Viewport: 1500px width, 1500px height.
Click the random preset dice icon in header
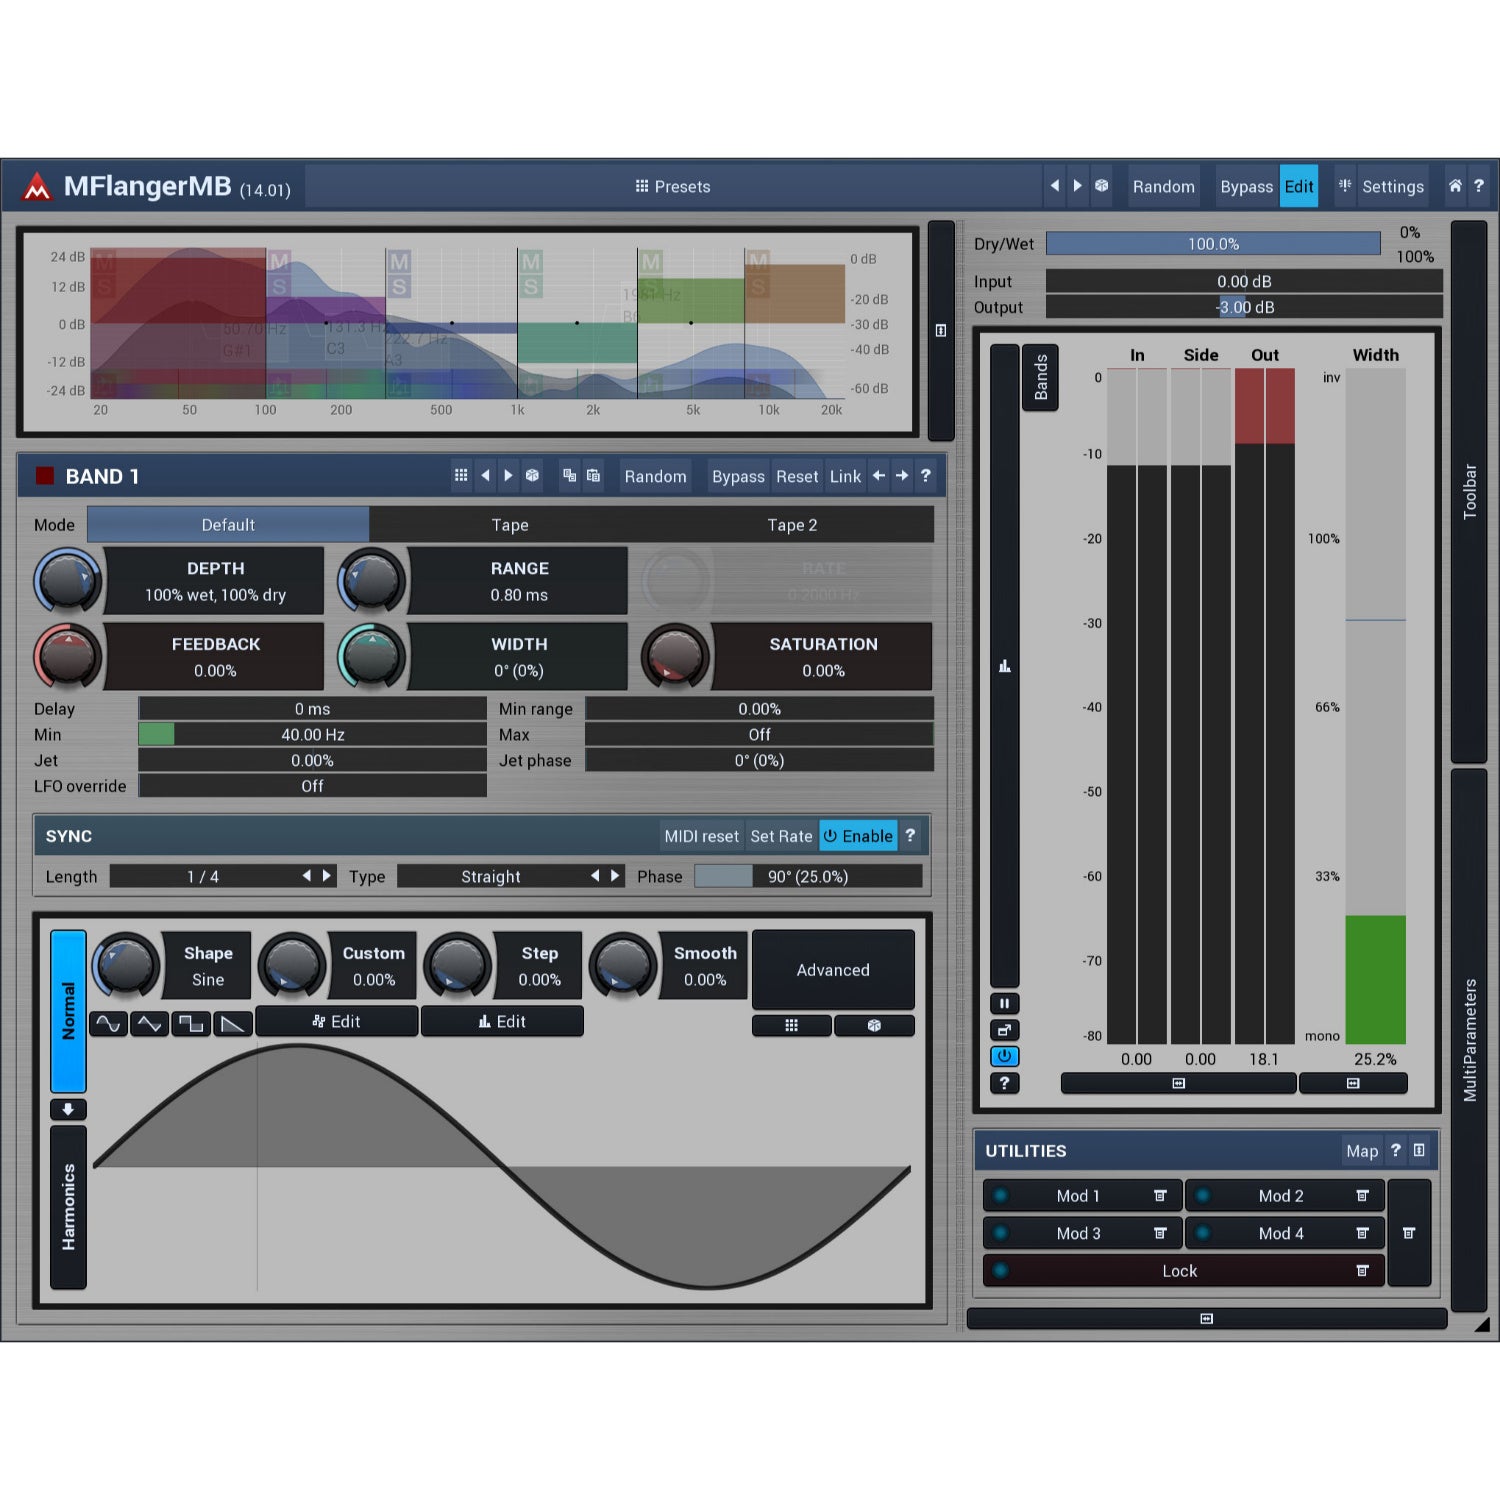coord(1101,186)
